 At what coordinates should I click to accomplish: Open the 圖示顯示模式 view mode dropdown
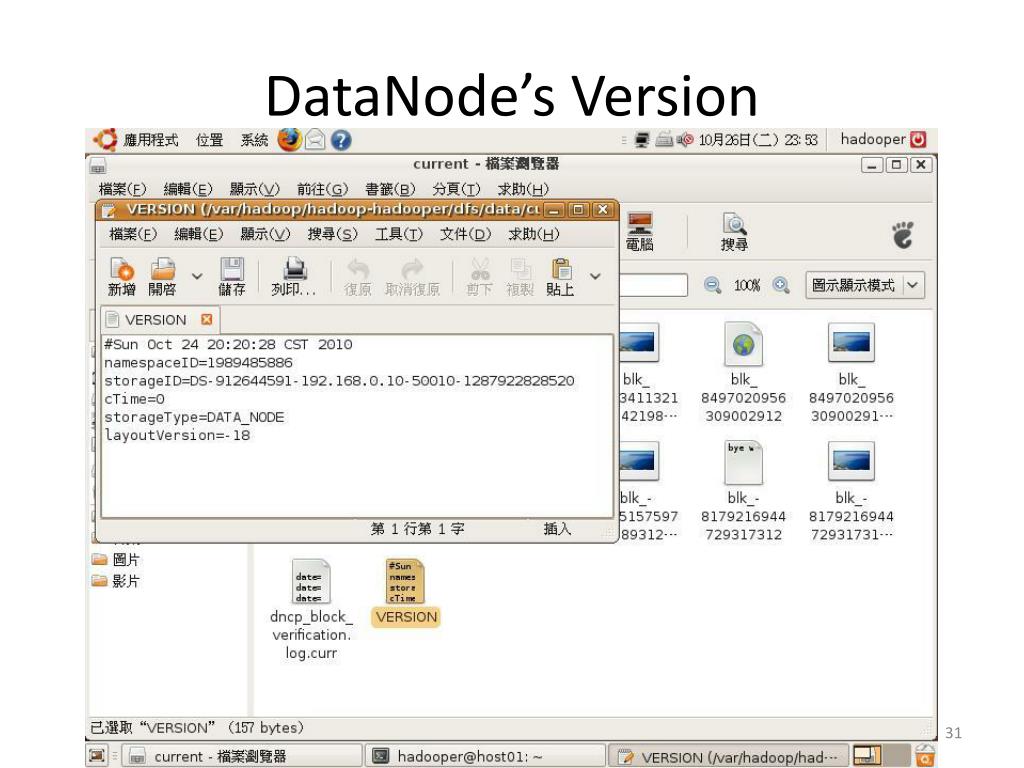pyautogui.click(x=865, y=285)
